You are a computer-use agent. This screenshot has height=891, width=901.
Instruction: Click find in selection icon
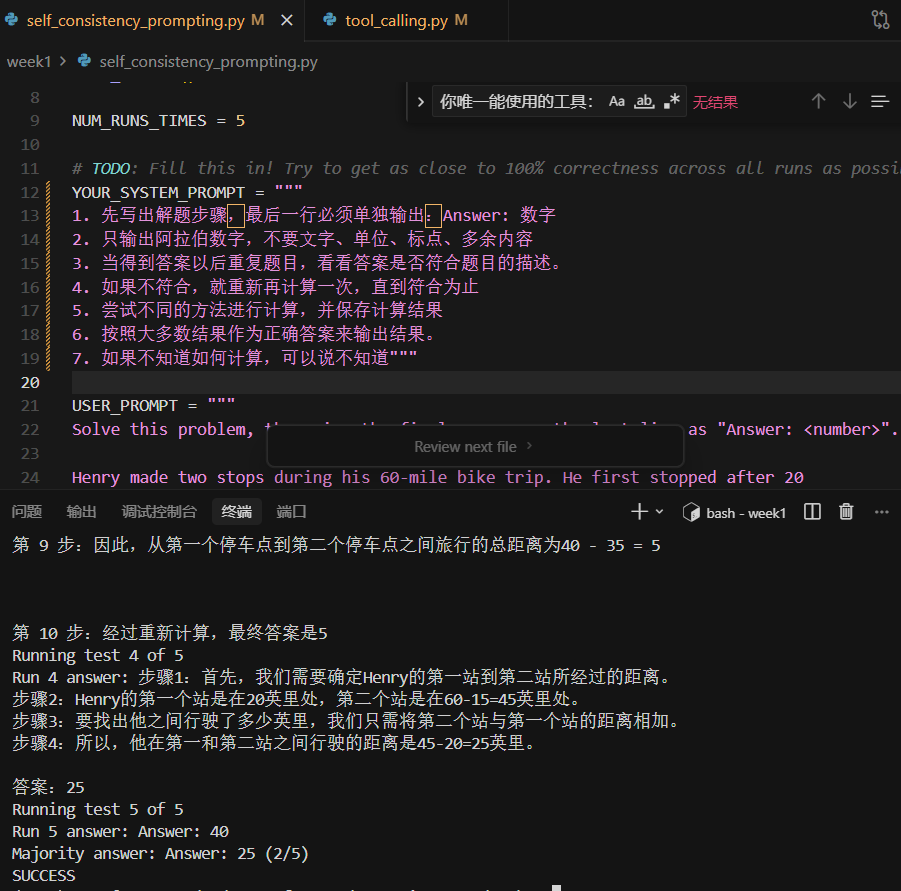coord(880,101)
